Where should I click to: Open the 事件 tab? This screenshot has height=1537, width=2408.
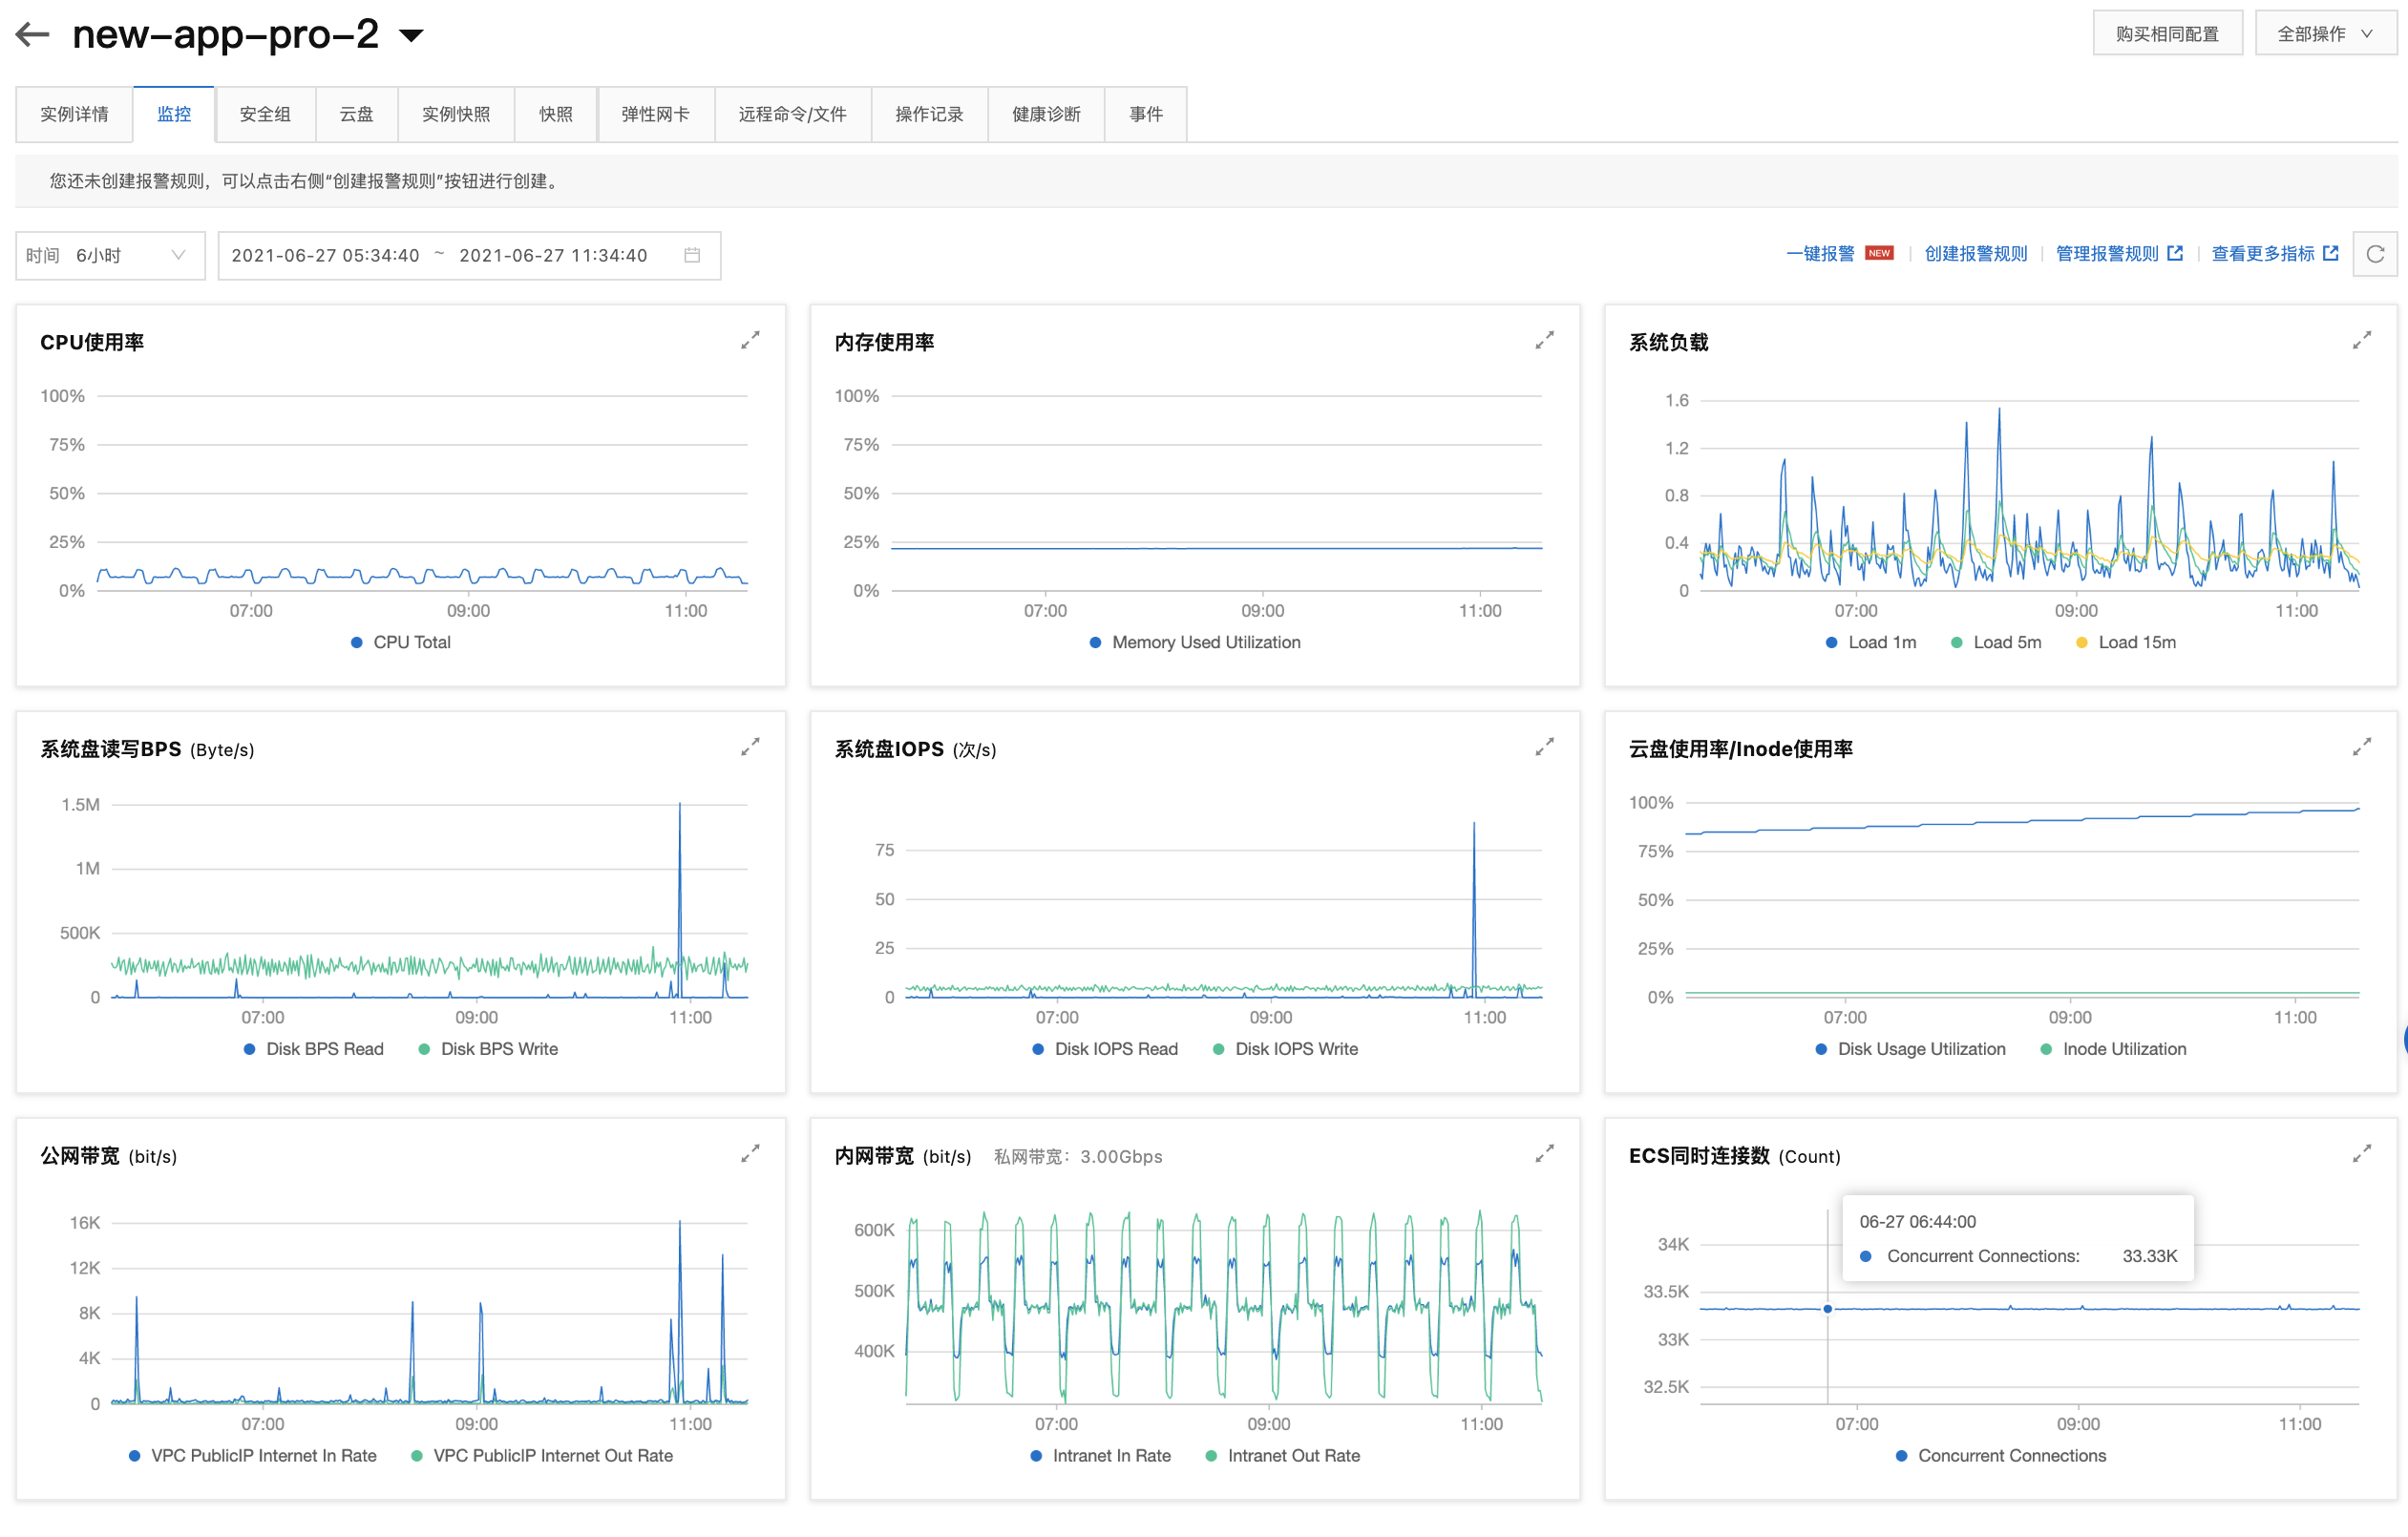click(1146, 114)
